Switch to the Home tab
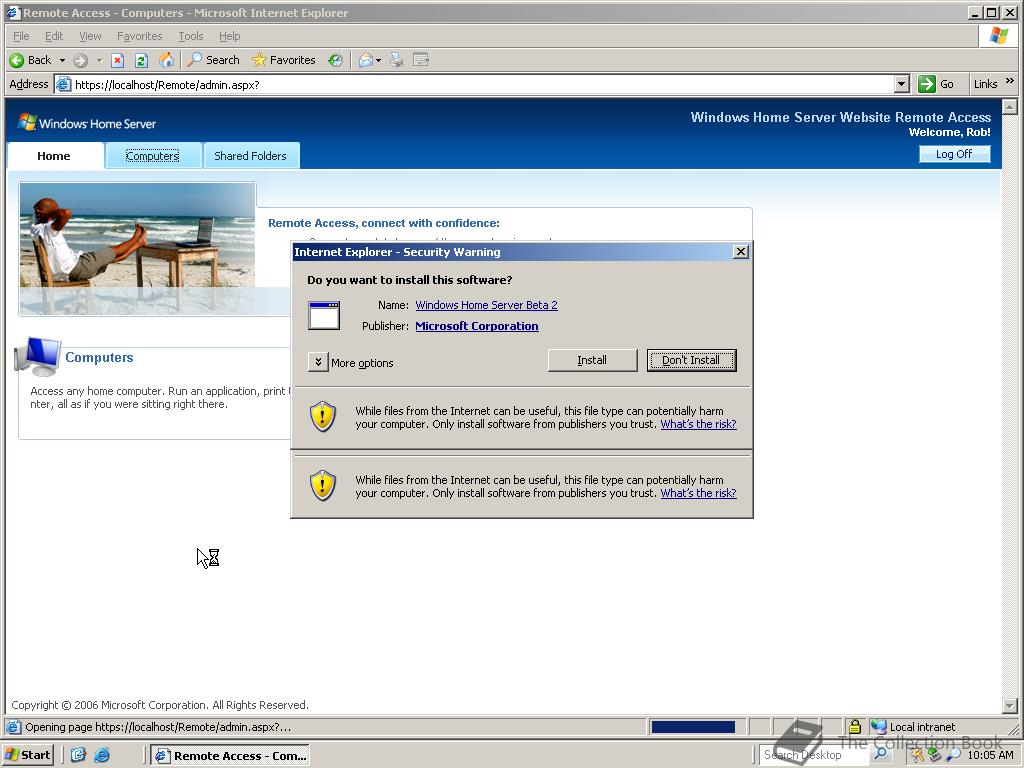1024x768 pixels. (54, 156)
